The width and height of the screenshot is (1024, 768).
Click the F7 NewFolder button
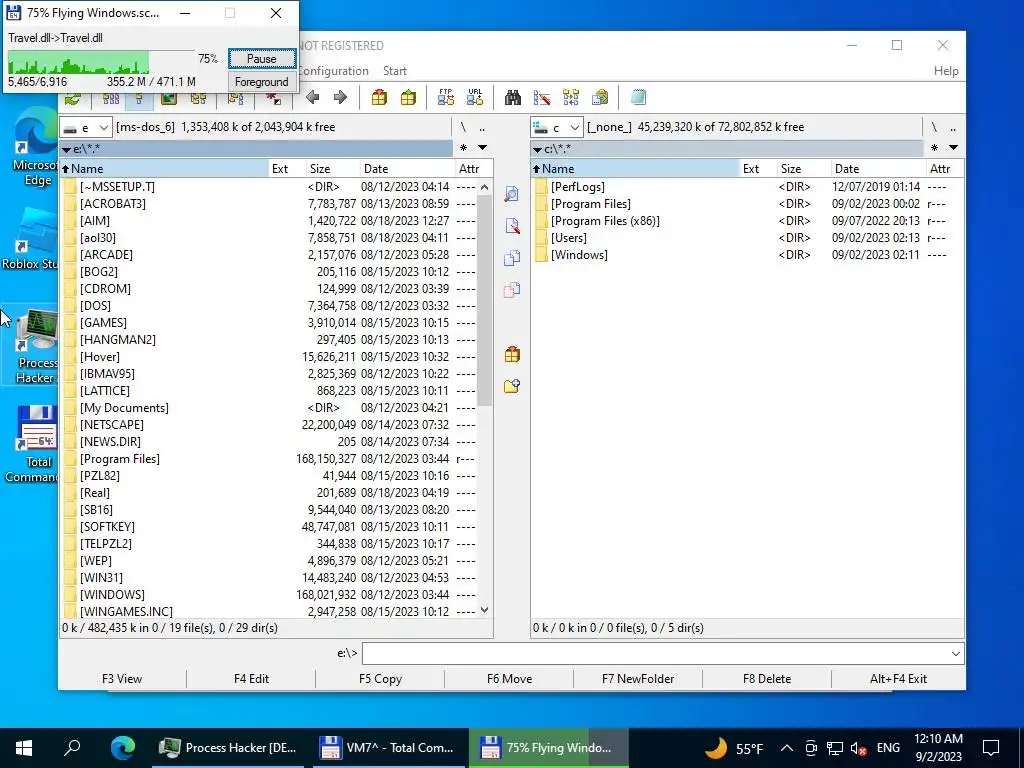(x=638, y=679)
